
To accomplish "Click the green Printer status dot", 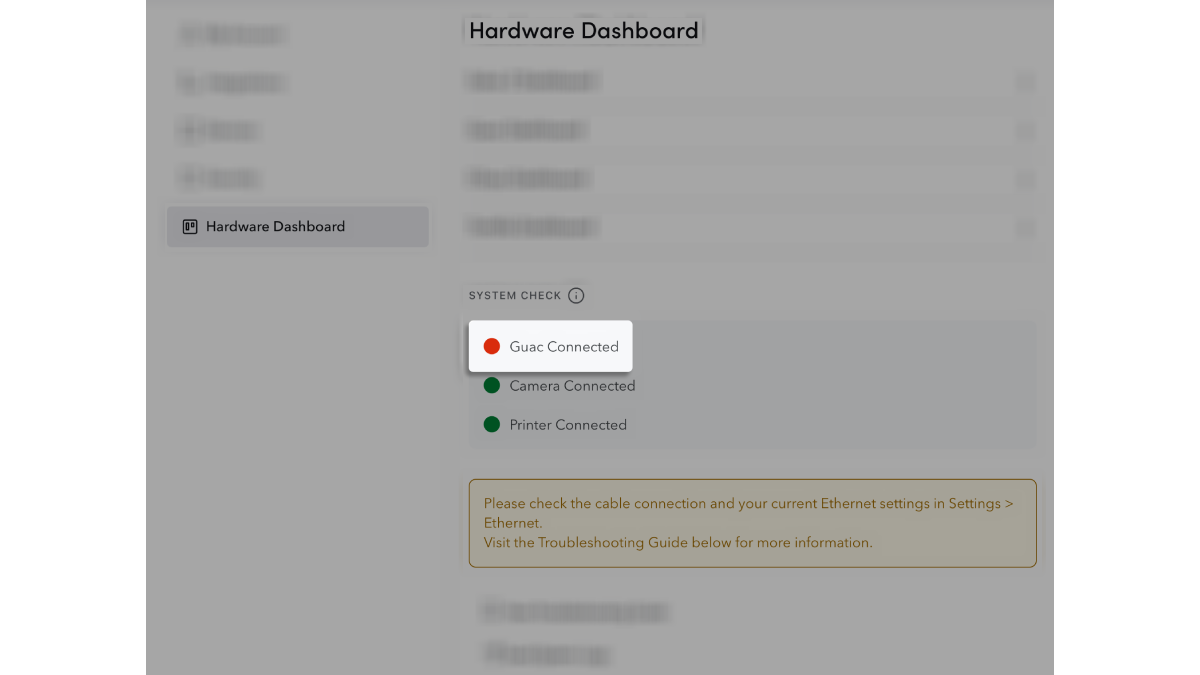I will (491, 424).
